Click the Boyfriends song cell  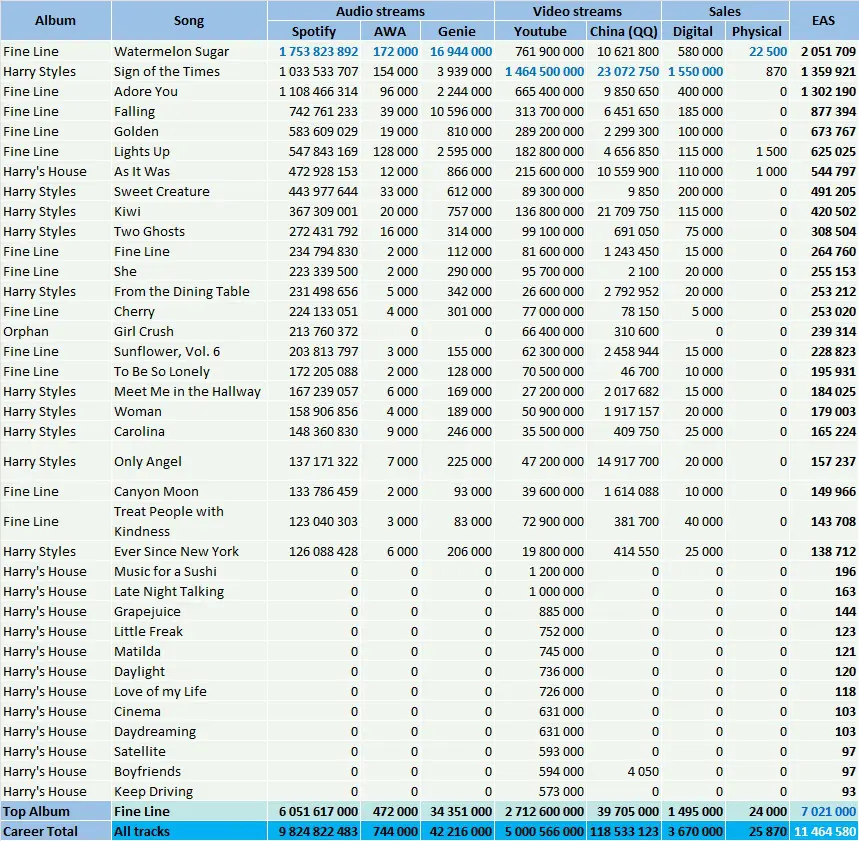tap(189, 771)
